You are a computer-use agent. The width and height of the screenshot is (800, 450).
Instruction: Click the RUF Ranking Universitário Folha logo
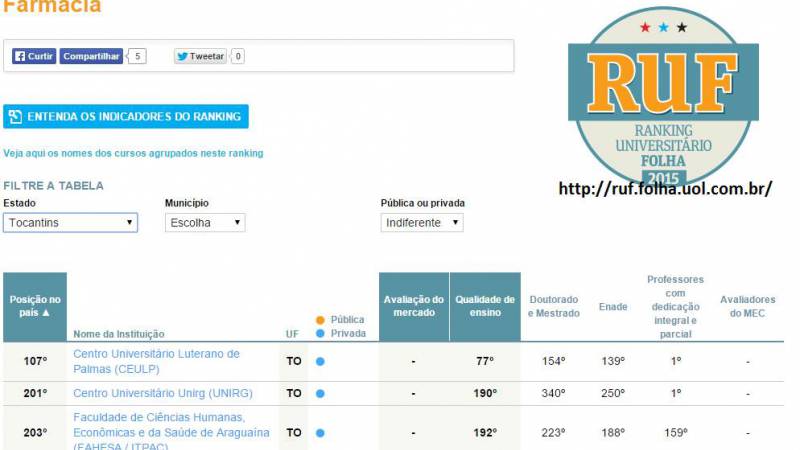[x=663, y=100]
